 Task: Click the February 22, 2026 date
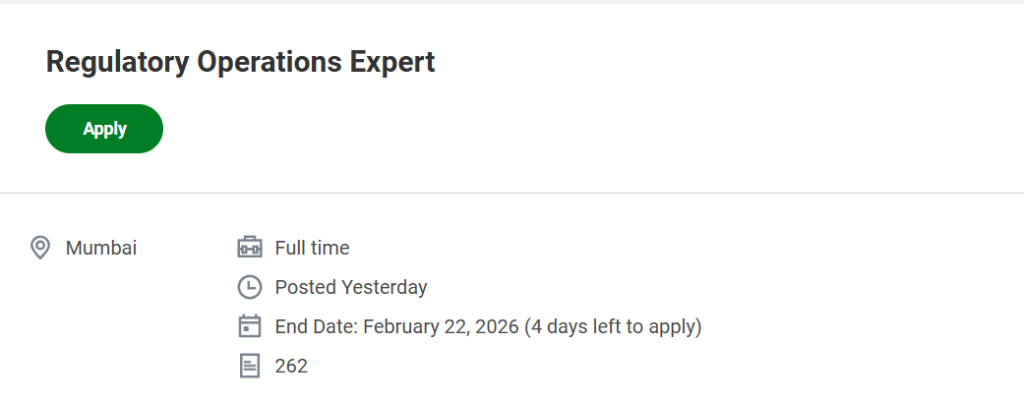[x=440, y=327]
